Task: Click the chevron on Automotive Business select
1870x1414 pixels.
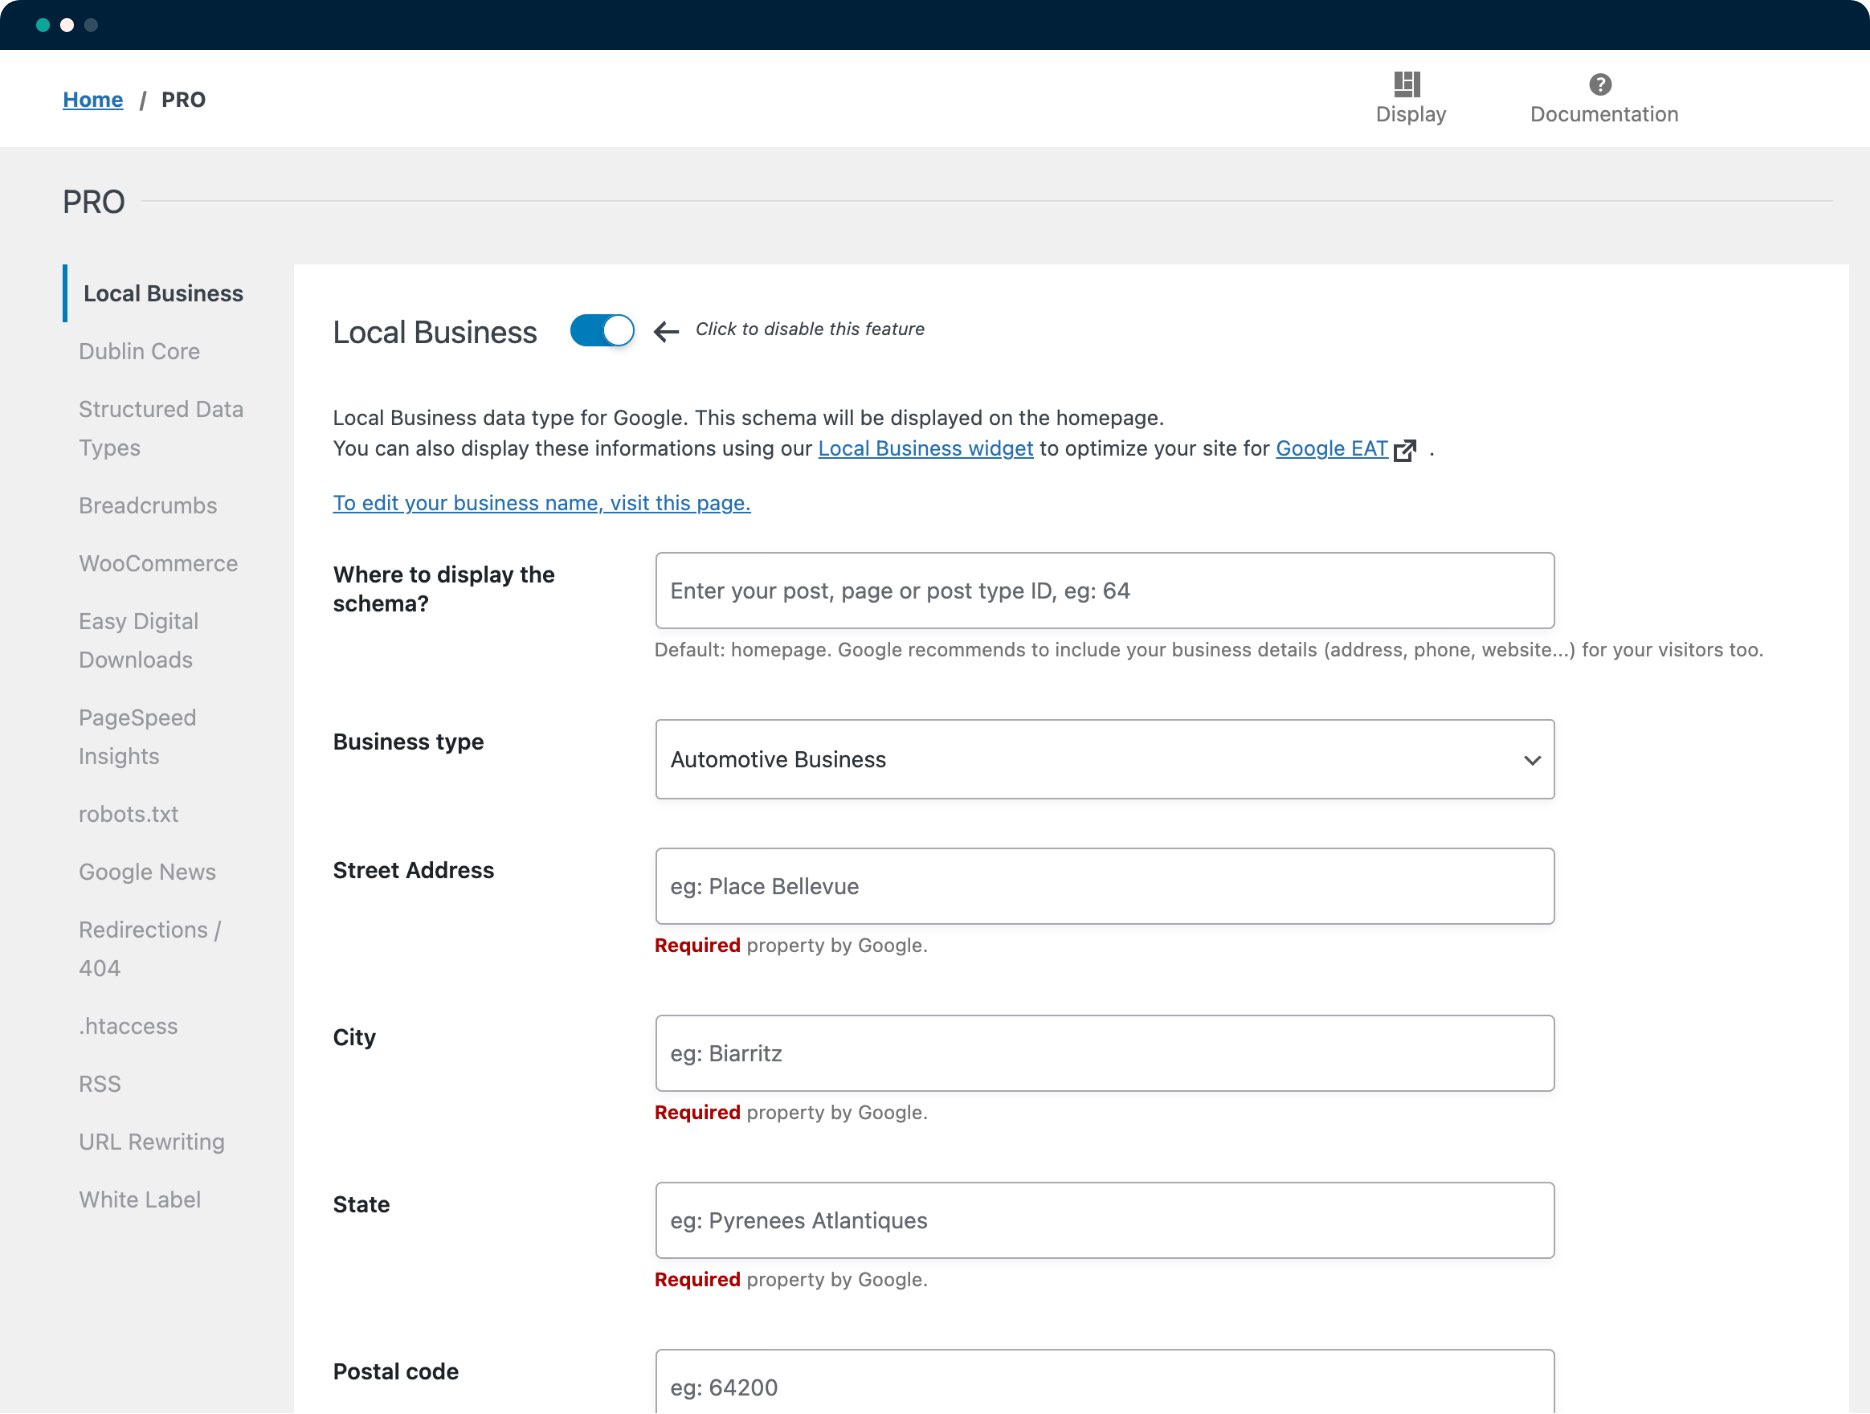Action: coord(1531,760)
